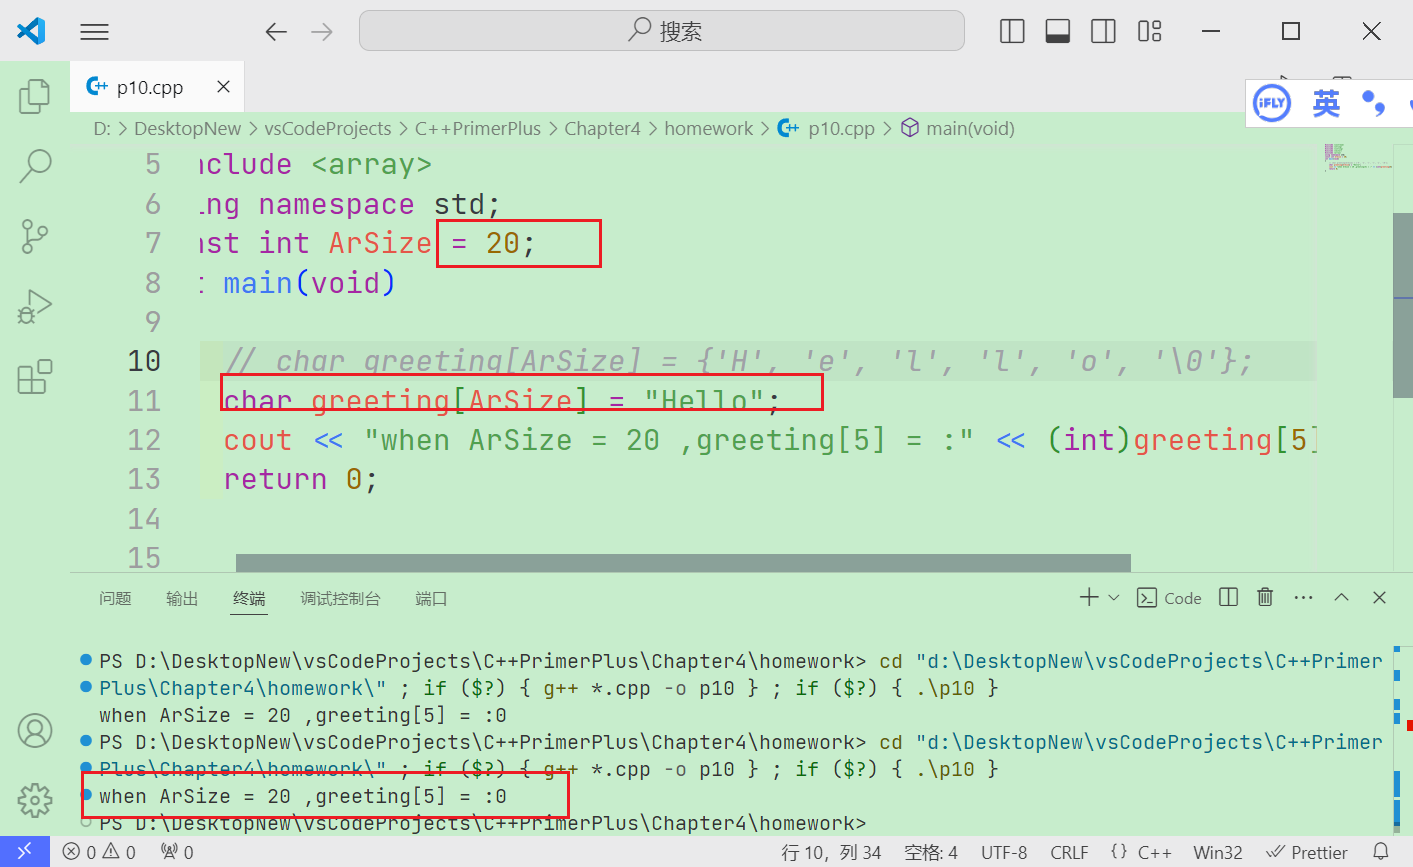Toggle the iFLY punctuation mode icon
Viewport: 1413px width, 867px height.
pyautogui.click(x=1376, y=103)
